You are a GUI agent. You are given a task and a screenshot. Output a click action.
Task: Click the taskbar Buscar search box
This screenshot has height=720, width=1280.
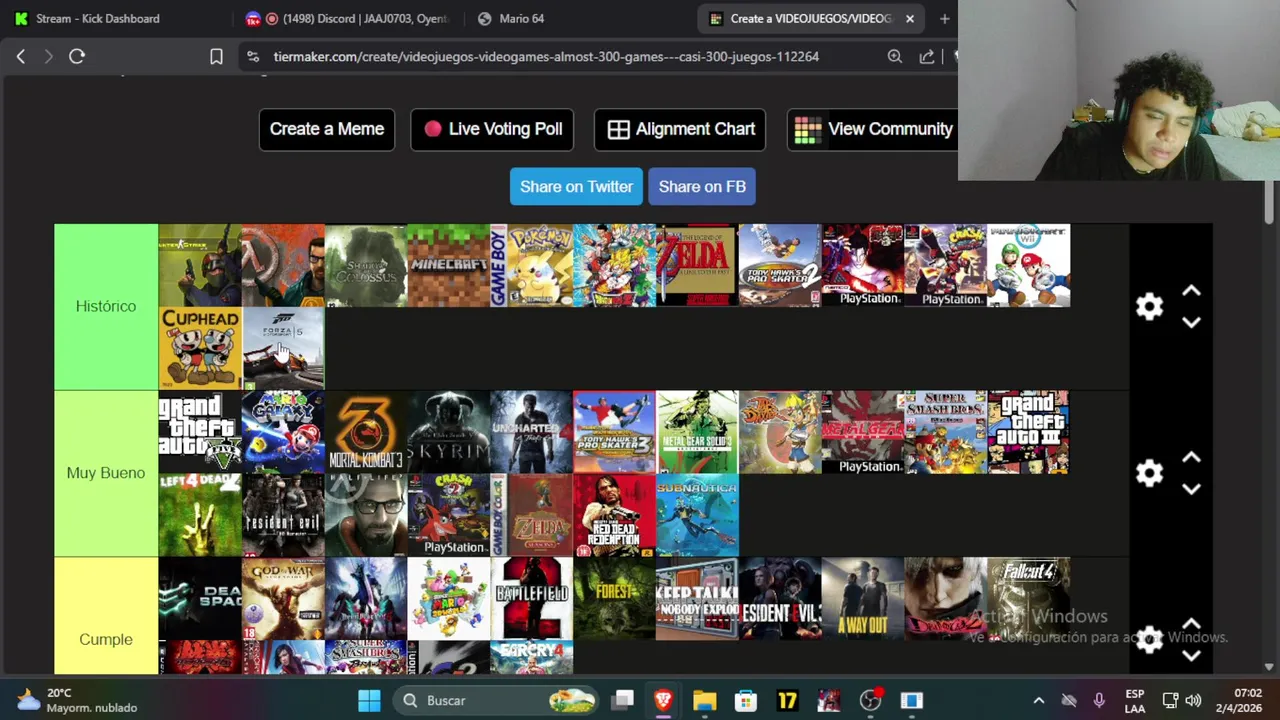pyautogui.click(x=496, y=701)
